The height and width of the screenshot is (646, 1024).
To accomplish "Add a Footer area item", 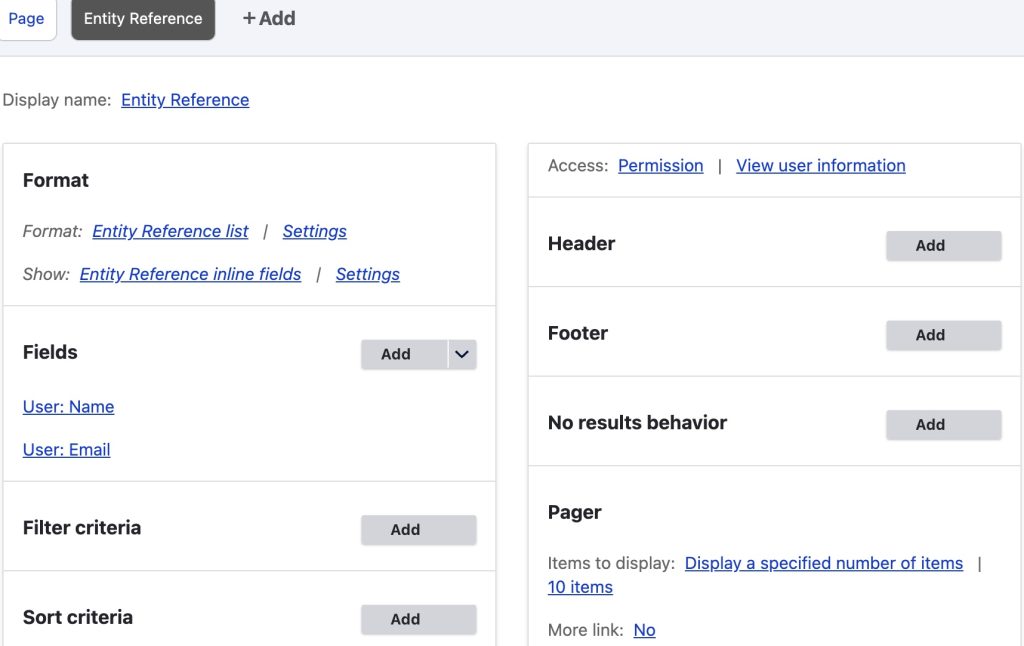I will [x=943, y=335].
